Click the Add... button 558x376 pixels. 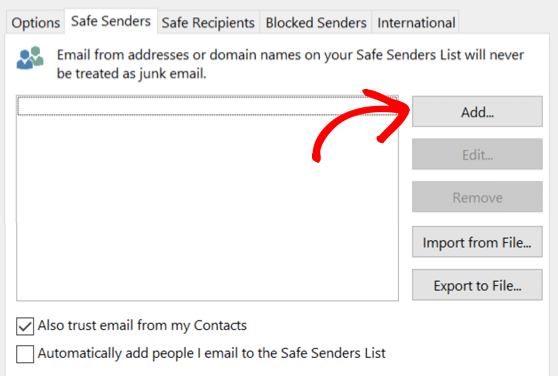coord(477,112)
